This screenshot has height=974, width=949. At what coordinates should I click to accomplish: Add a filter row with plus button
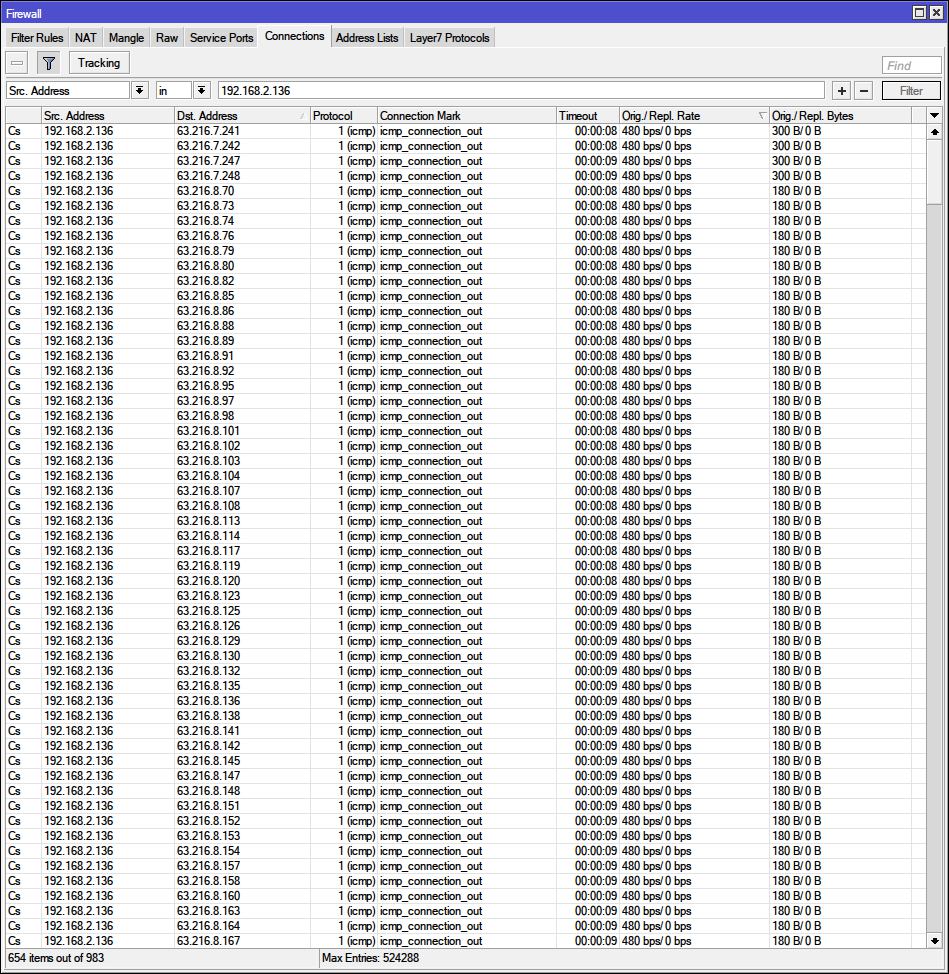click(842, 91)
